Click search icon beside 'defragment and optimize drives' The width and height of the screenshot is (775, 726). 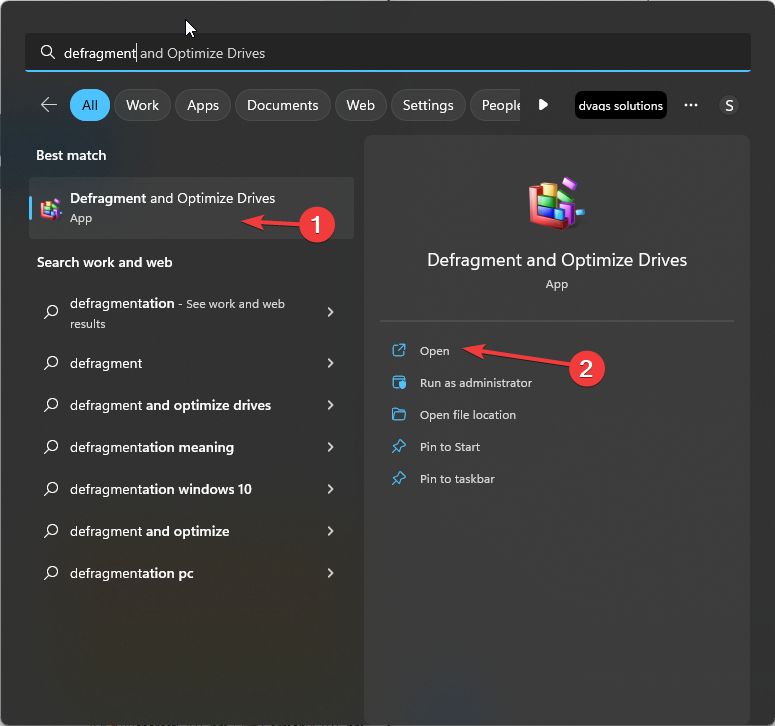point(51,405)
